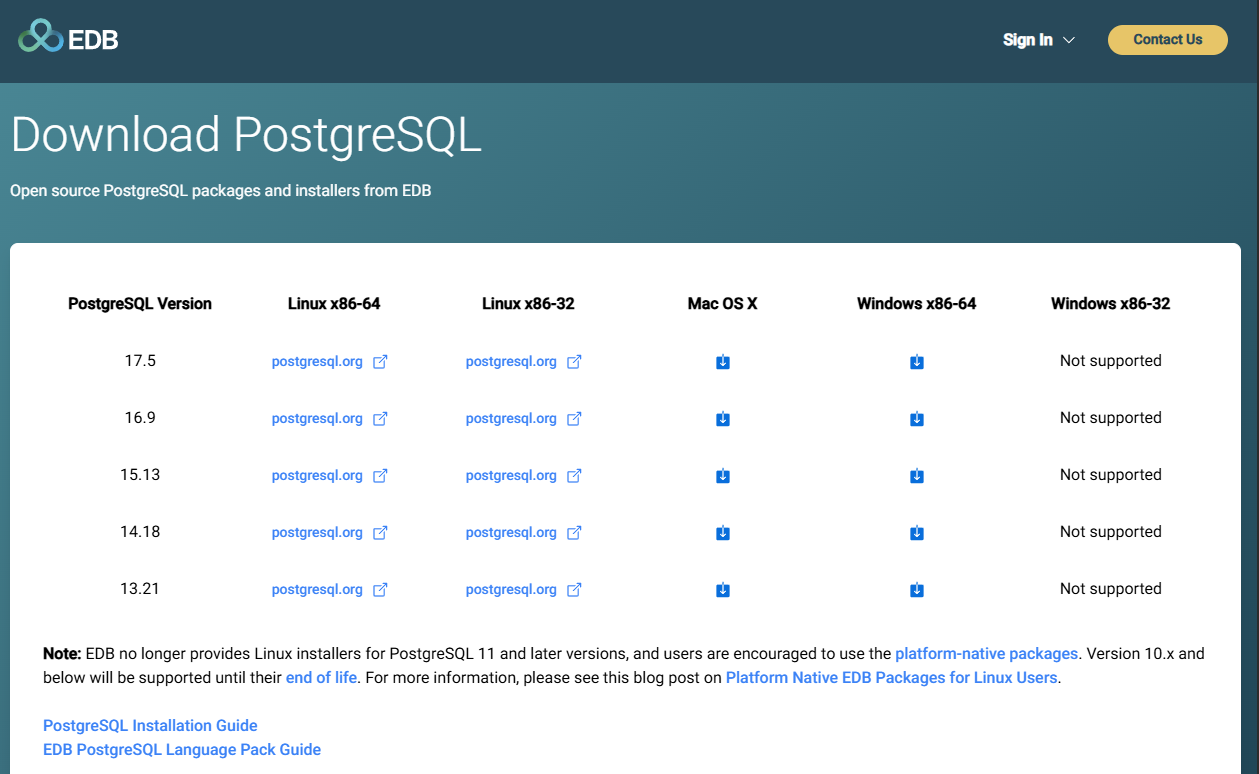Screen dimensions: 1259x774
Task: Expand the Sign In dropdown chevron
Action: point(1068,40)
